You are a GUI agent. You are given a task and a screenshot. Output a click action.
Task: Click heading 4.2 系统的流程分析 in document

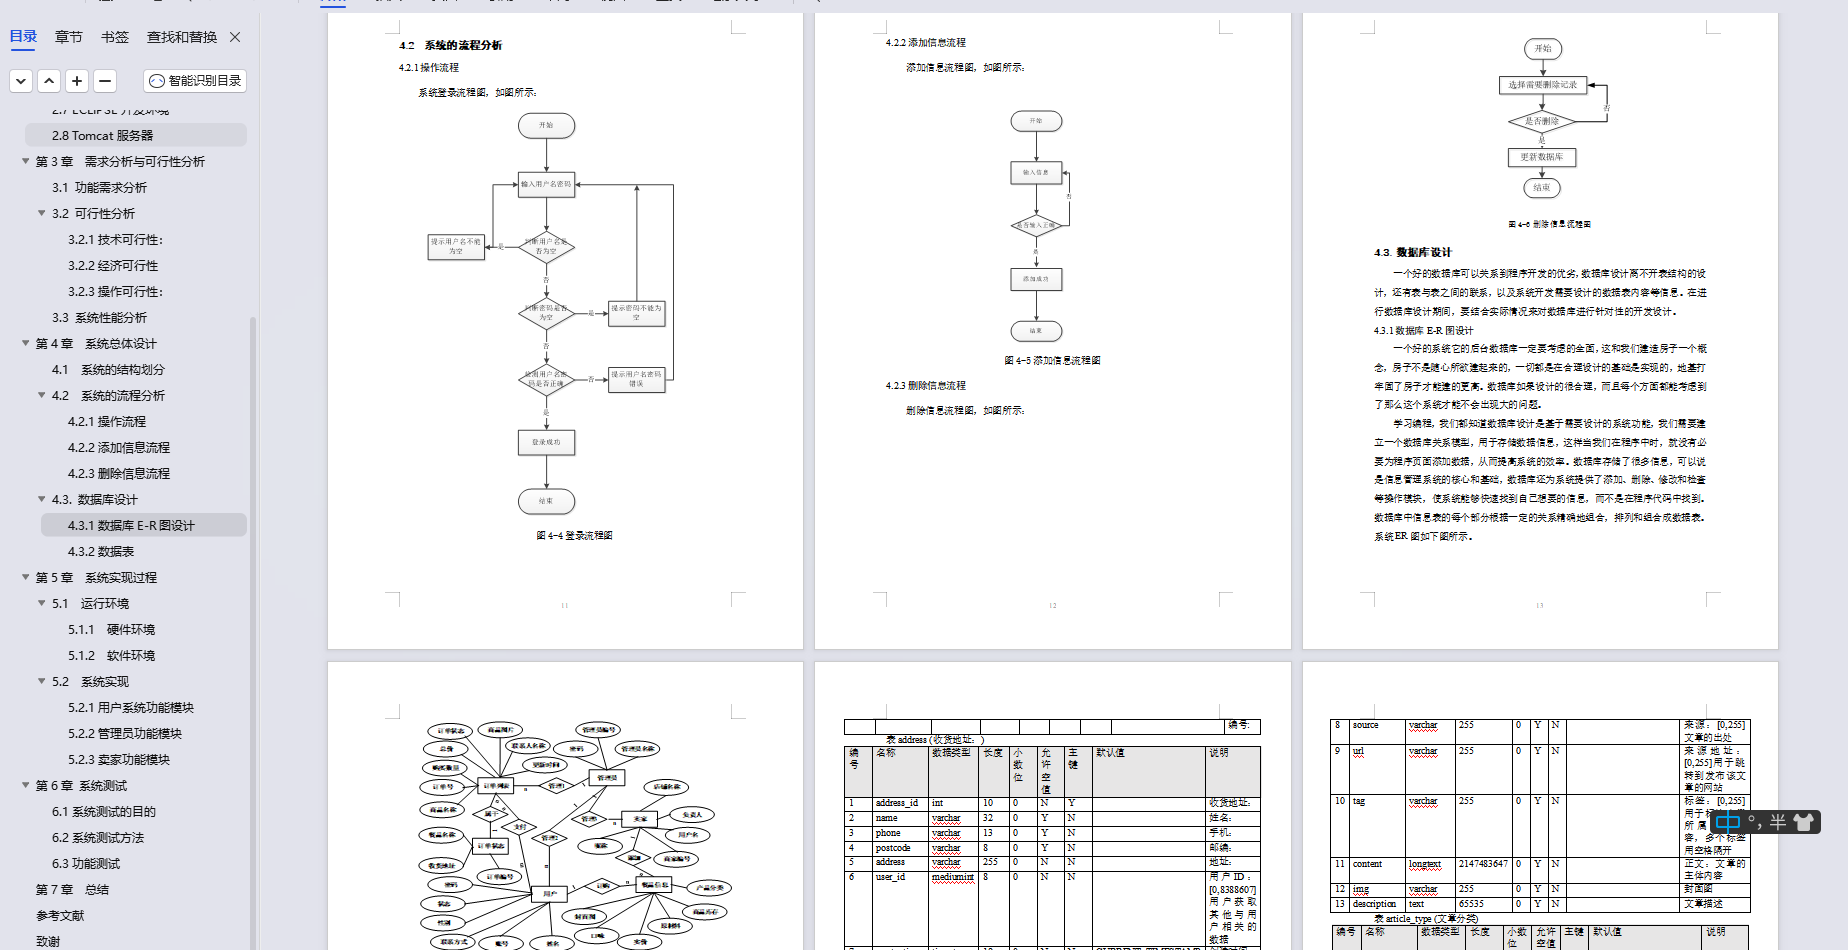(450, 45)
